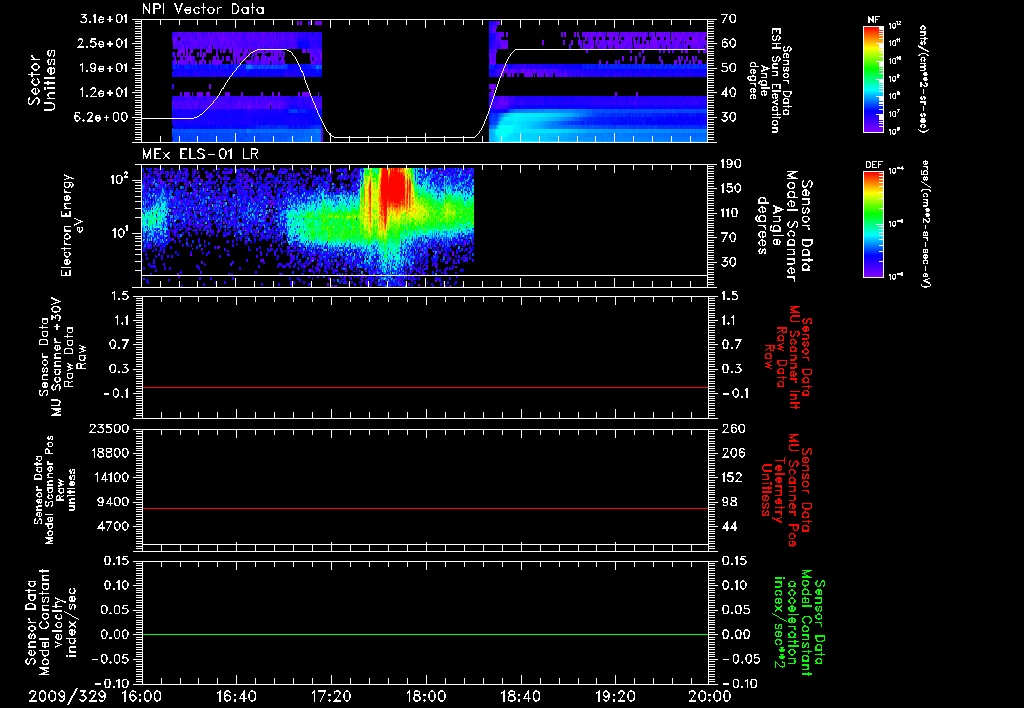Click the red line in the MU Scanner +30V panel
Screen dimensions: 1024x708
coord(424,387)
